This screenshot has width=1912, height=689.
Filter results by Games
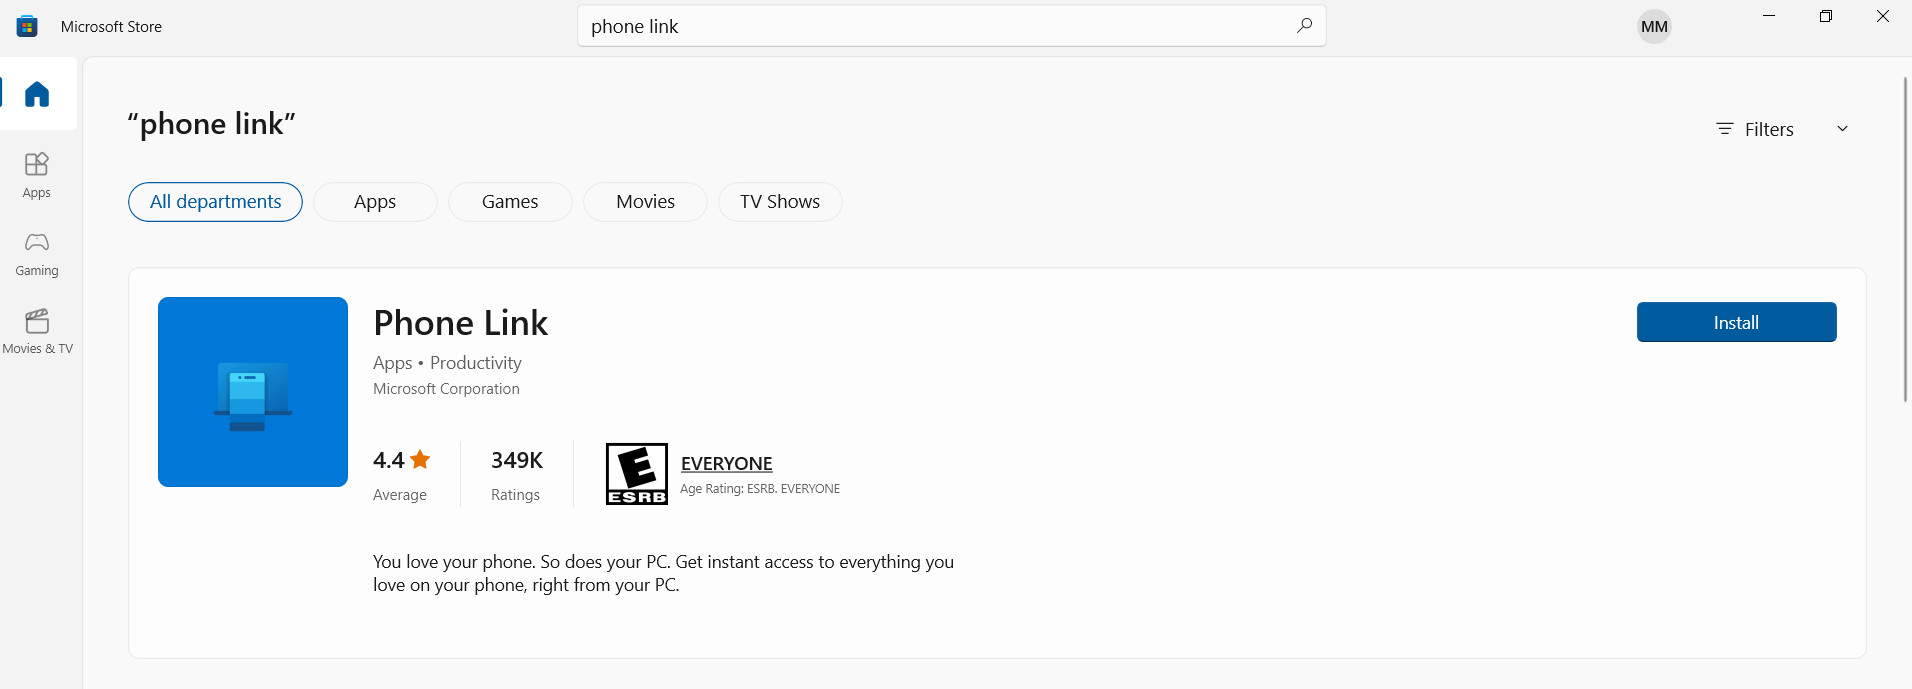point(510,202)
